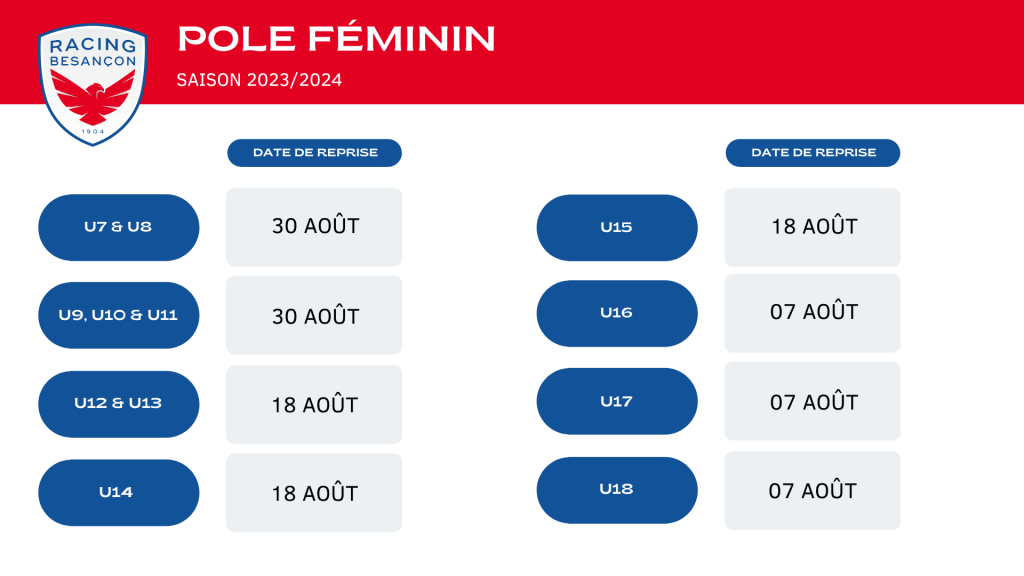Click the U12 & U13 18 AOÛT box
This screenshot has height=576, width=1024.
pyautogui.click(x=314, y=404)
